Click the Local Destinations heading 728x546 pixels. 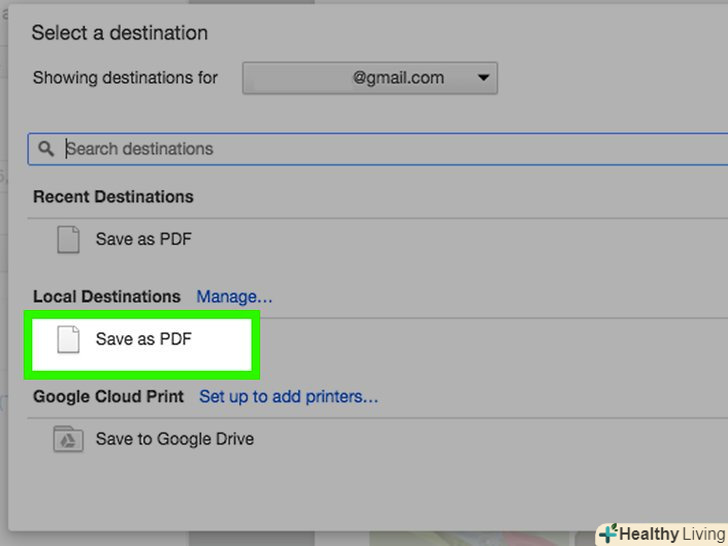coord(107,297)
